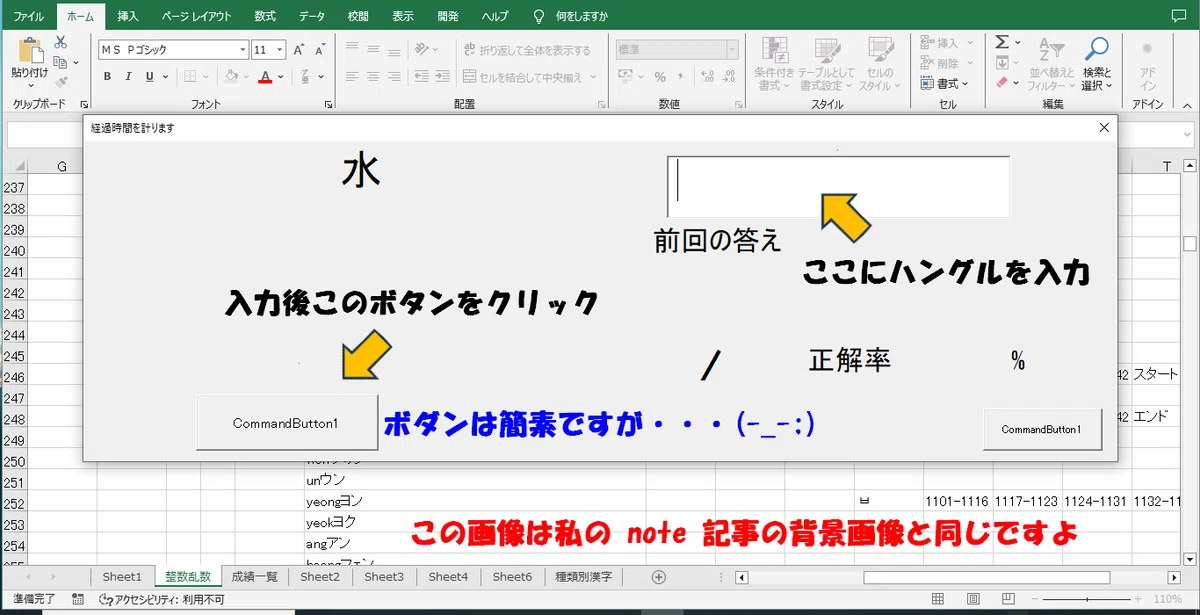Open 並べ替えとフィルター sort and filter
Screen dimensions: 1200x615
(x=1050, y=64)
